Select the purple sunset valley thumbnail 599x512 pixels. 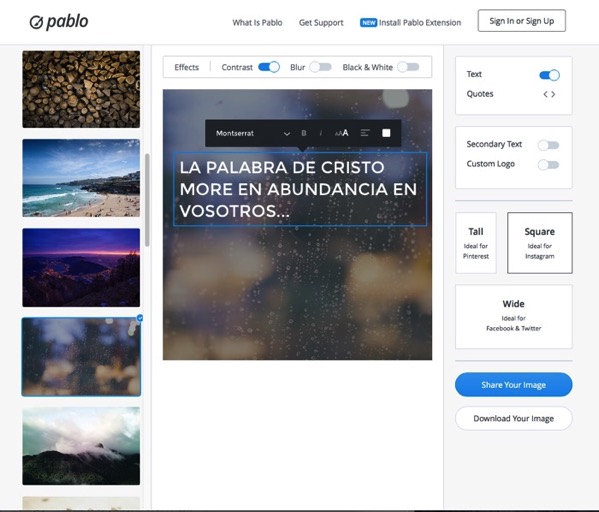point(81,267)
